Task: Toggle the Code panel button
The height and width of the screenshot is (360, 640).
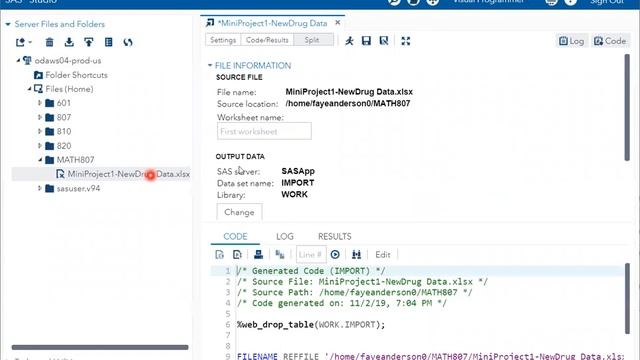Action: 610,41
